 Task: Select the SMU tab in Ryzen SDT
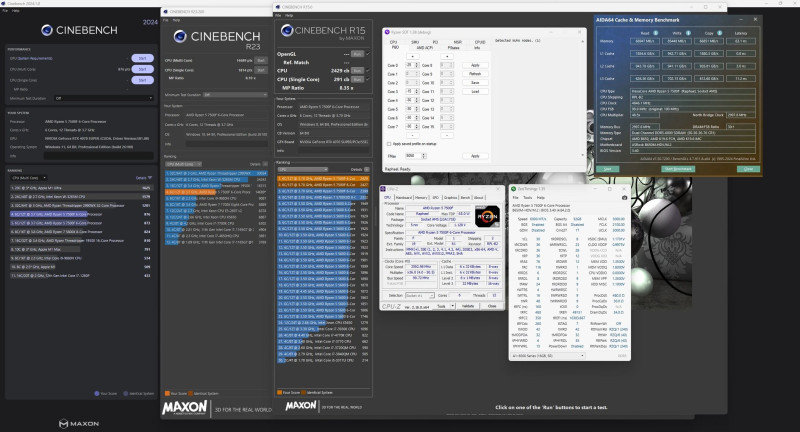(415, 42)
